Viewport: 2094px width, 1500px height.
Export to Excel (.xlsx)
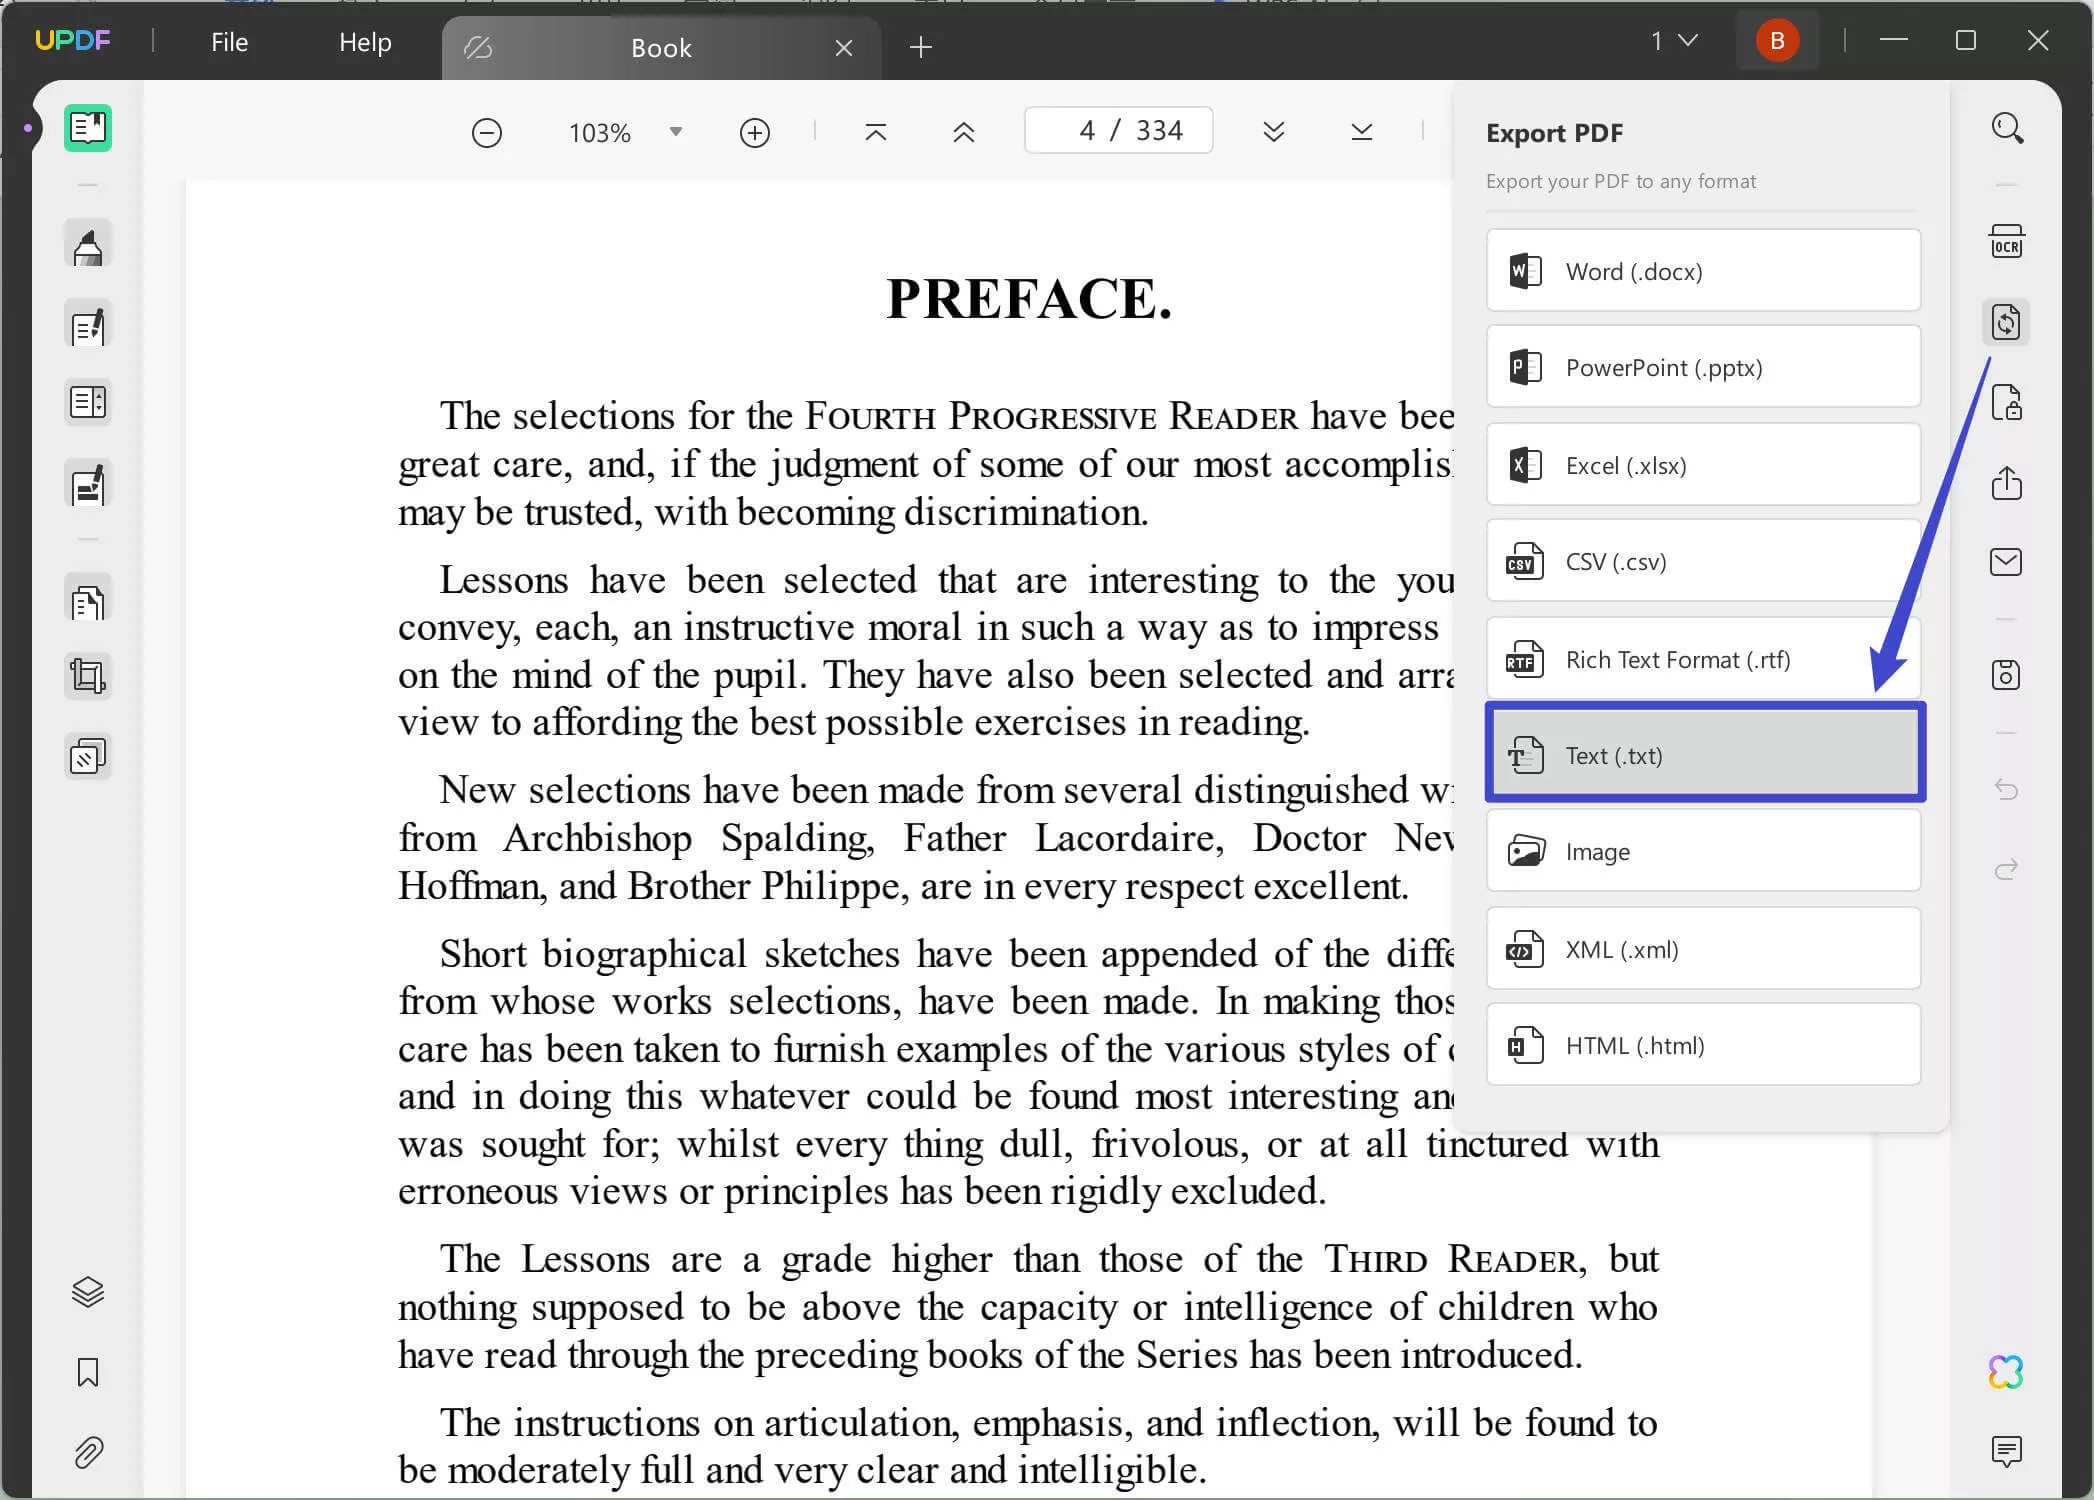pyautogui.click(x=1703, y=465)
